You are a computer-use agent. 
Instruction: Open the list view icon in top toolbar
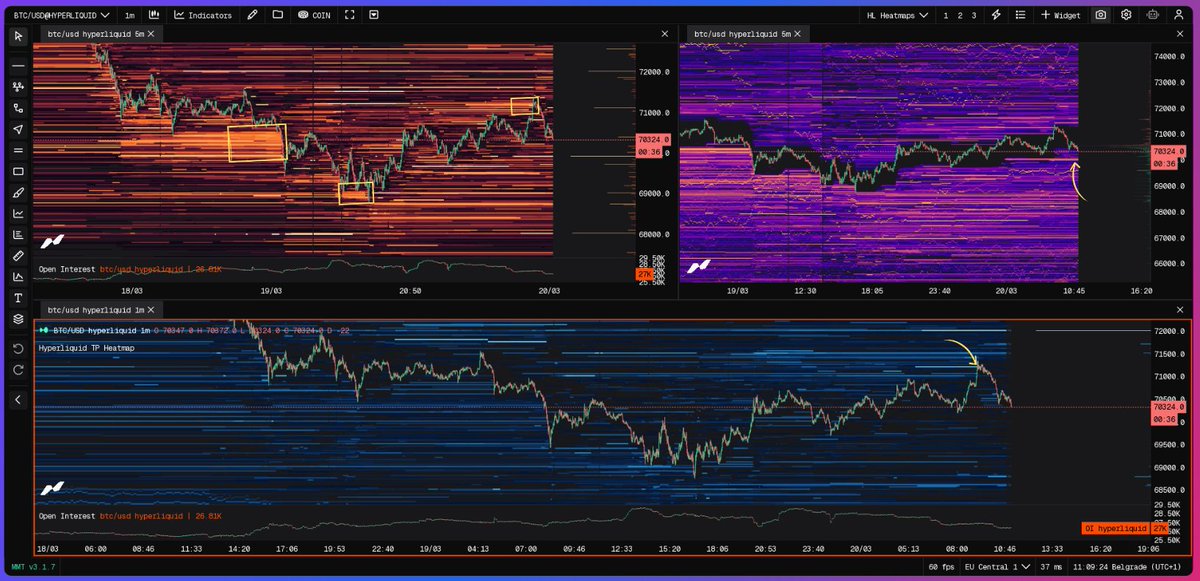tap(1021, 15)
